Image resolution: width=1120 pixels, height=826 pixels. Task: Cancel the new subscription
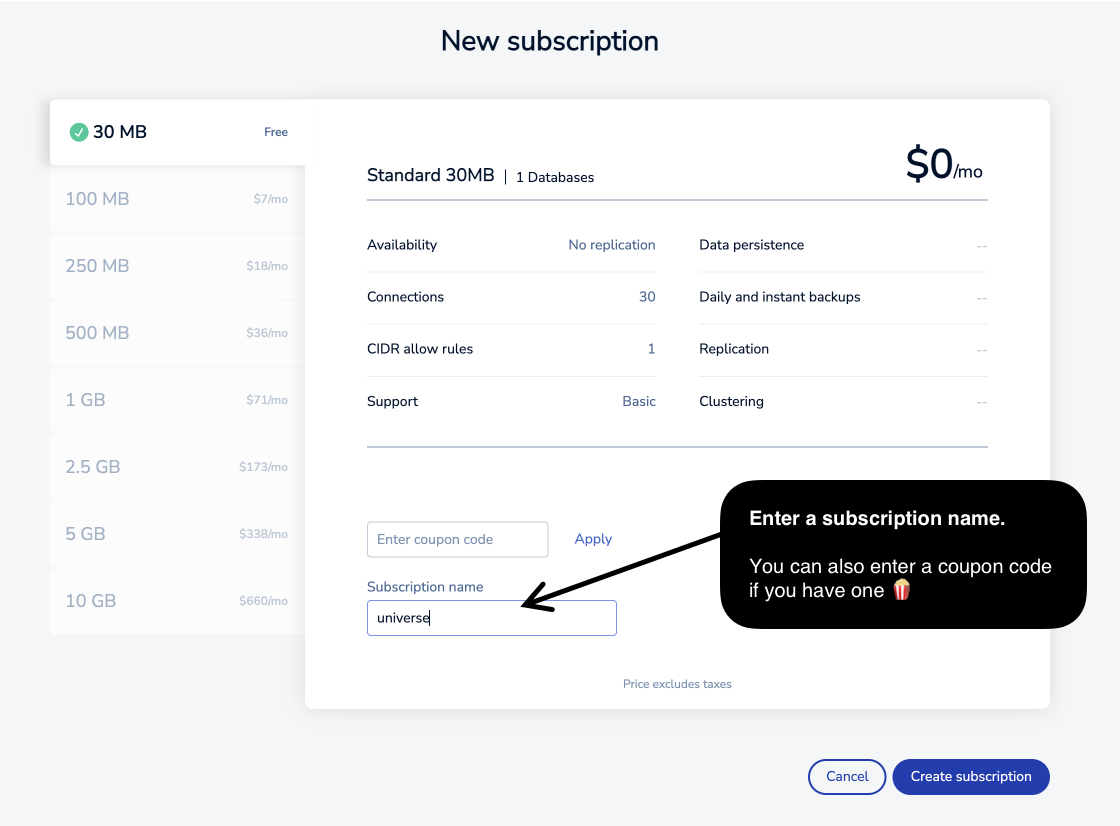tap(847, 777)
